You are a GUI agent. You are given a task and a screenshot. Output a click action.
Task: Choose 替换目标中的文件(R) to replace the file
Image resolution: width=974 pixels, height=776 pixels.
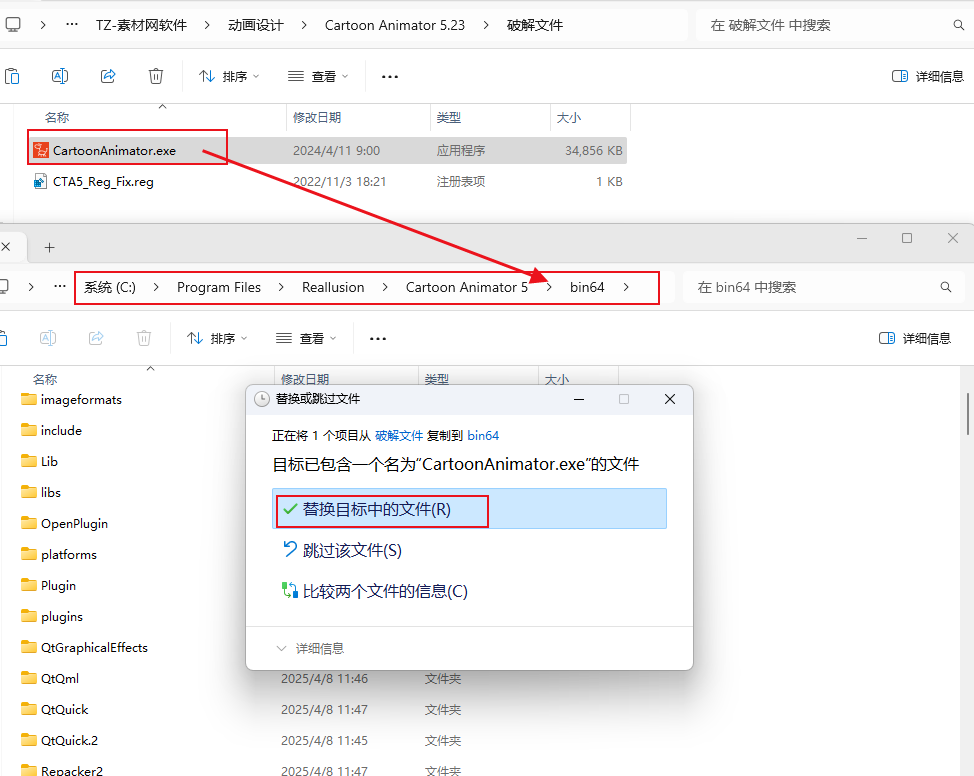(x=469, y=509)
